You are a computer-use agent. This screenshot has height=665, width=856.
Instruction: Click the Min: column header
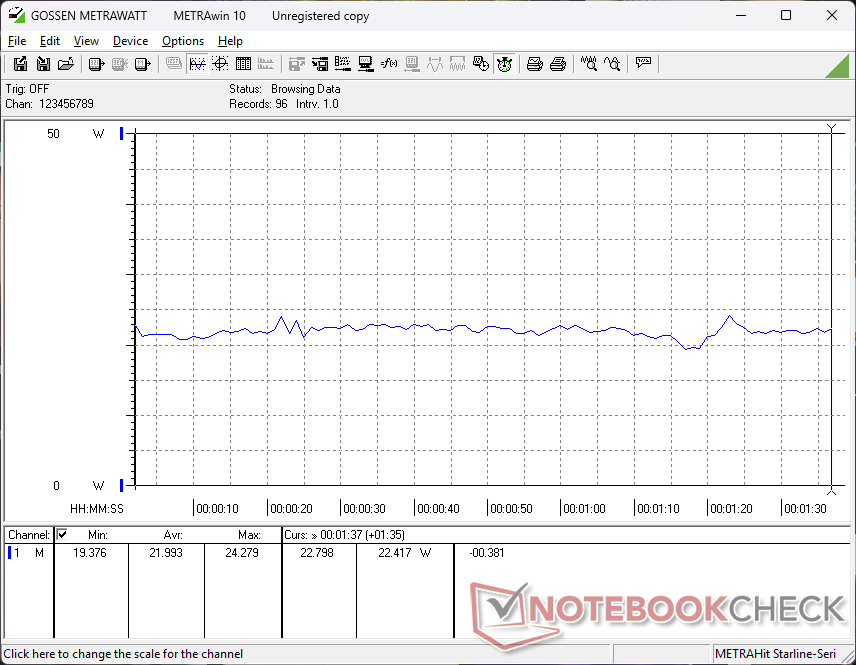pyautogui.click(x=98, y=535)
